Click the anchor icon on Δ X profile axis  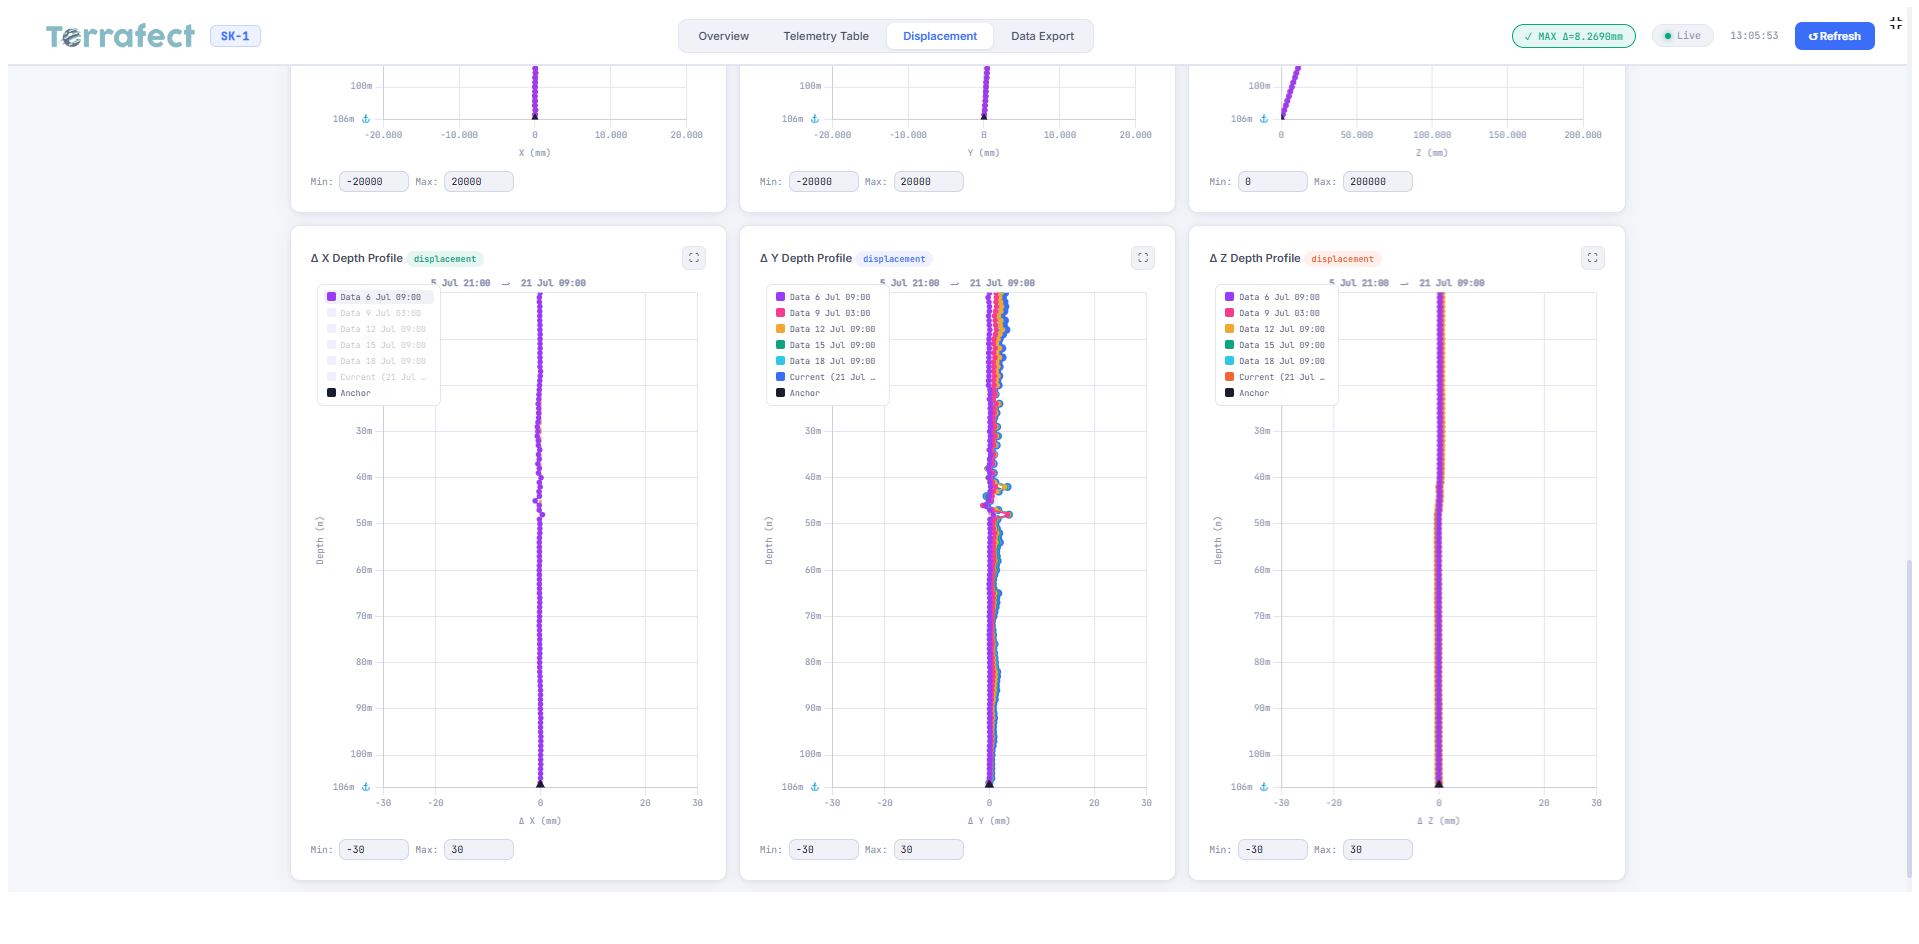pos(366,787)
